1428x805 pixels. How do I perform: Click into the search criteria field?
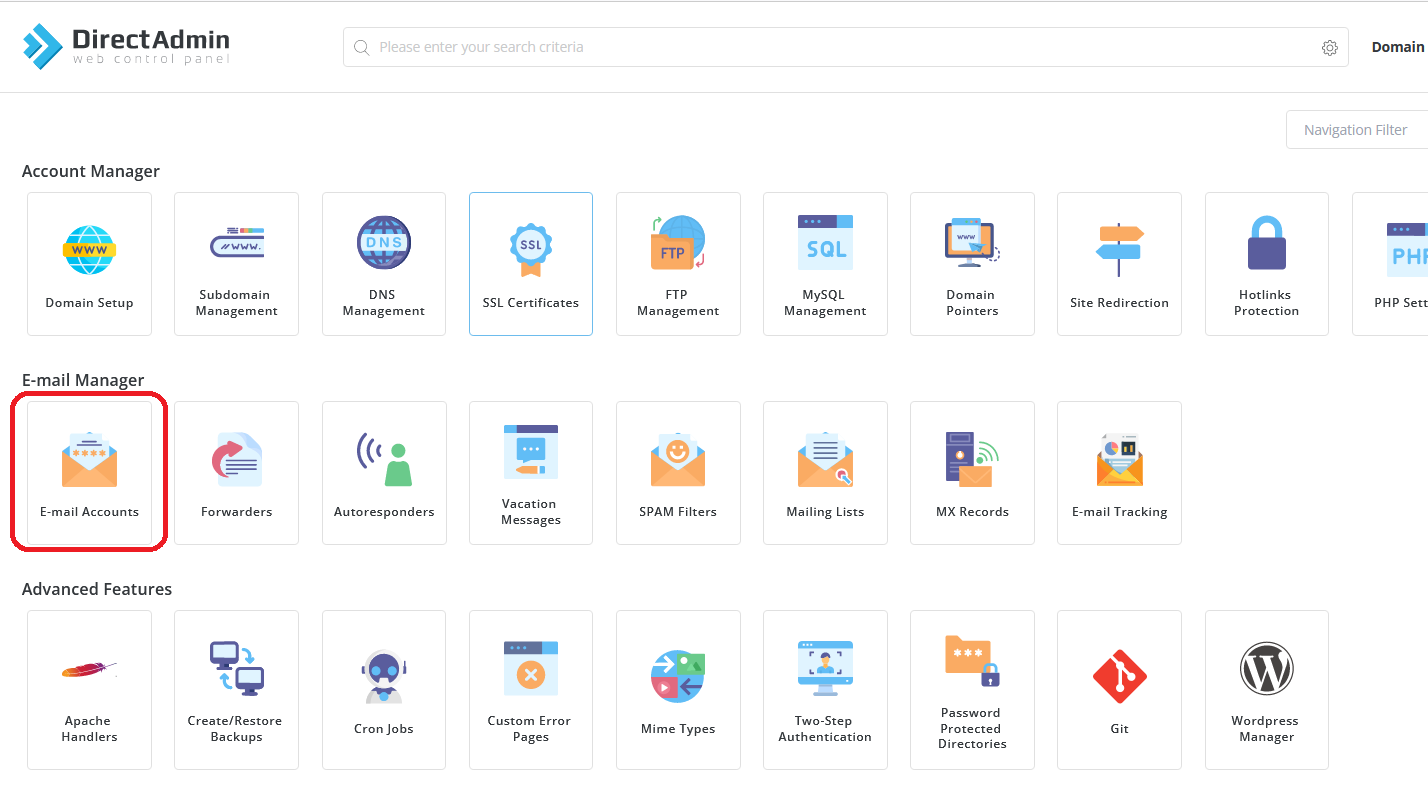coord(830,47)
